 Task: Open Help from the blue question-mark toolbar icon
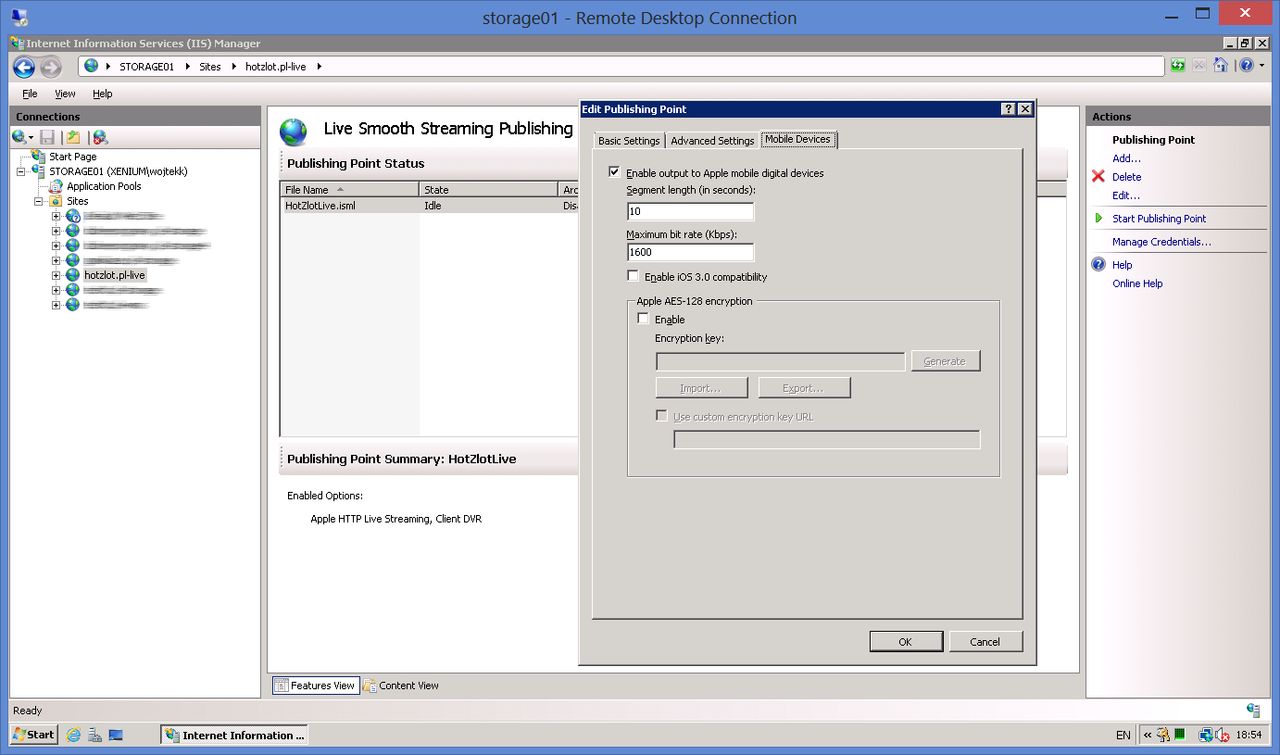1246,66
